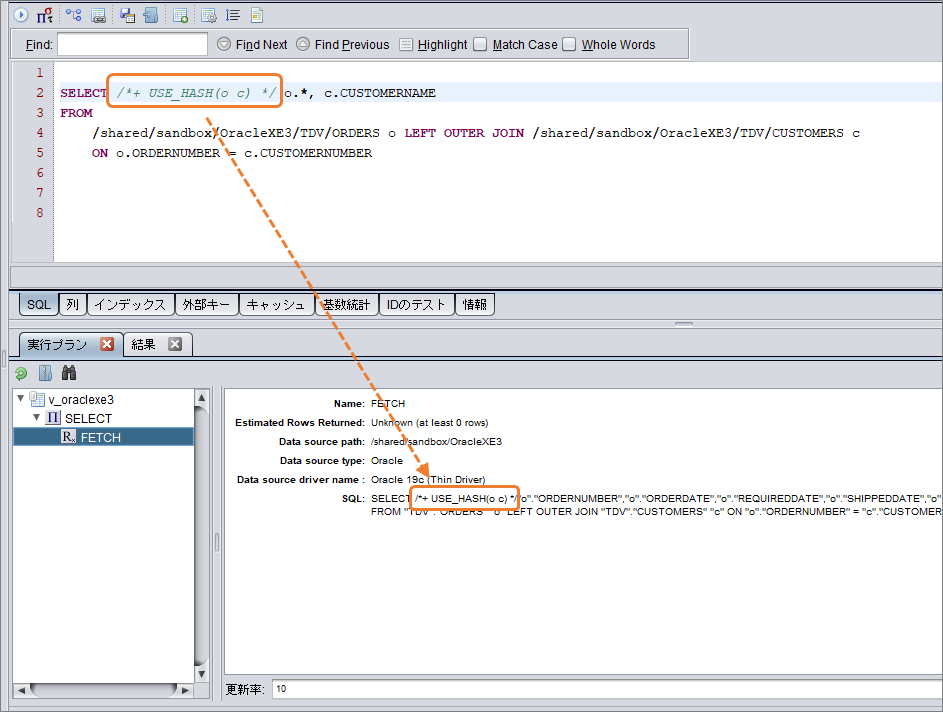Click the Estimated Rows Returned value

[x=429, y=423]
